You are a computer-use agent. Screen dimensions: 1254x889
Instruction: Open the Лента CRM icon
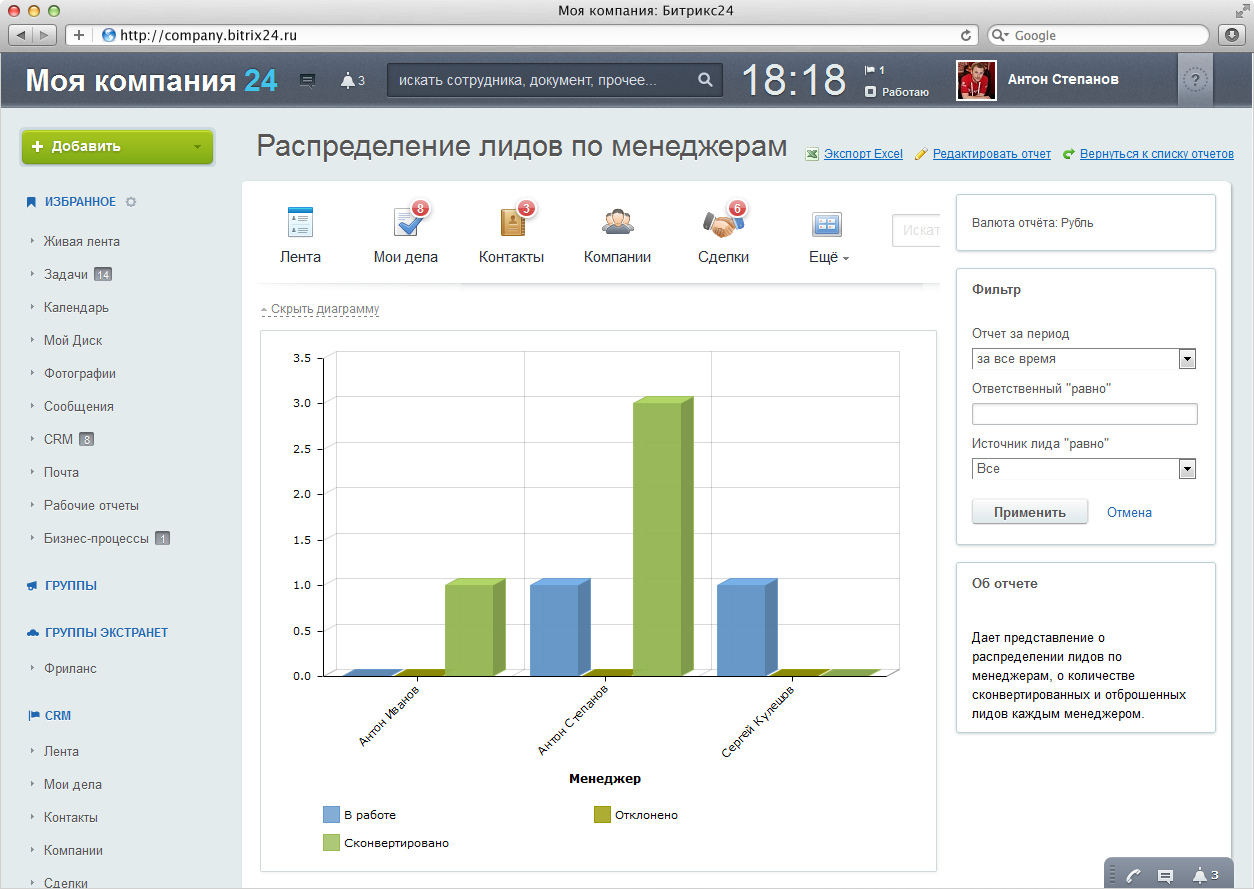pos(300,221)
